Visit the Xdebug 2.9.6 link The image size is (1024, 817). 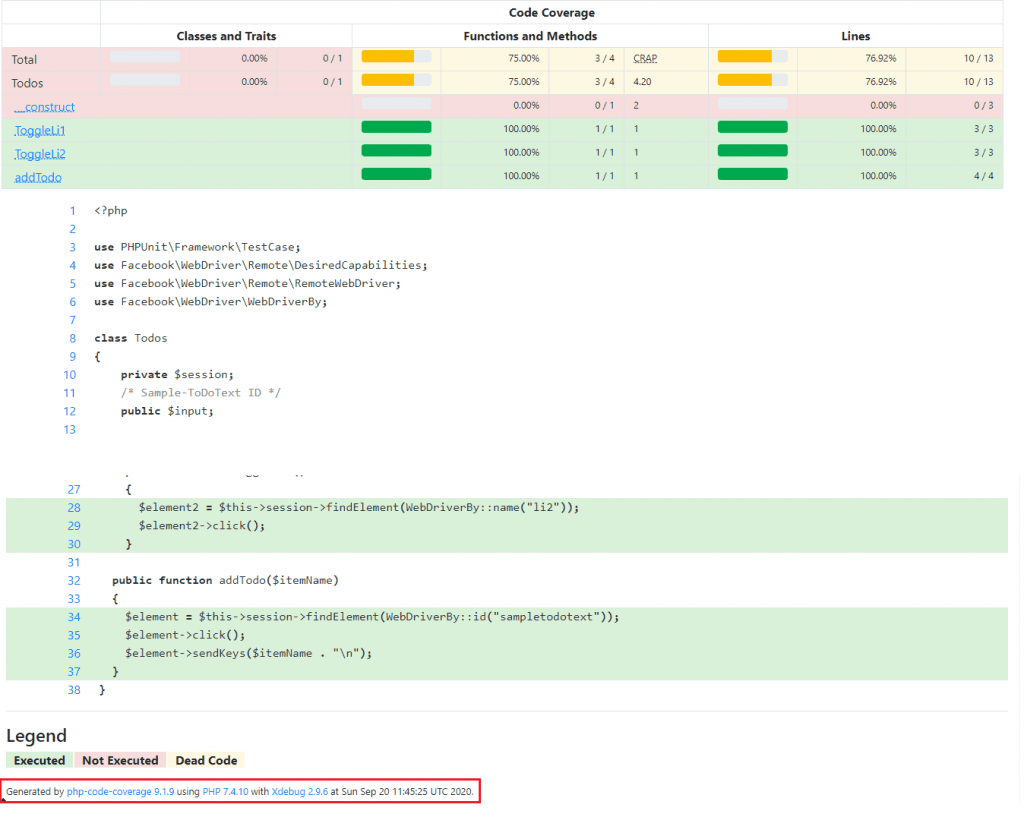pos(299,792)
